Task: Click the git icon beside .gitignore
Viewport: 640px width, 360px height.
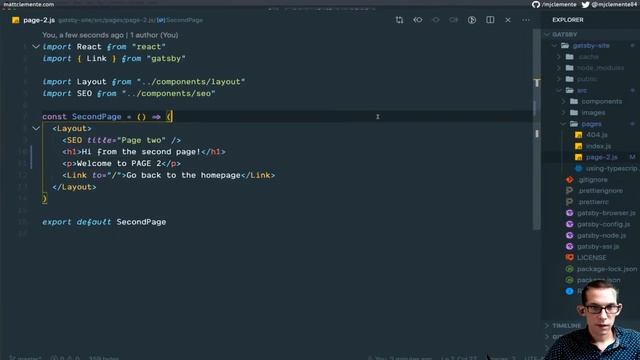Action: point(570,180)
